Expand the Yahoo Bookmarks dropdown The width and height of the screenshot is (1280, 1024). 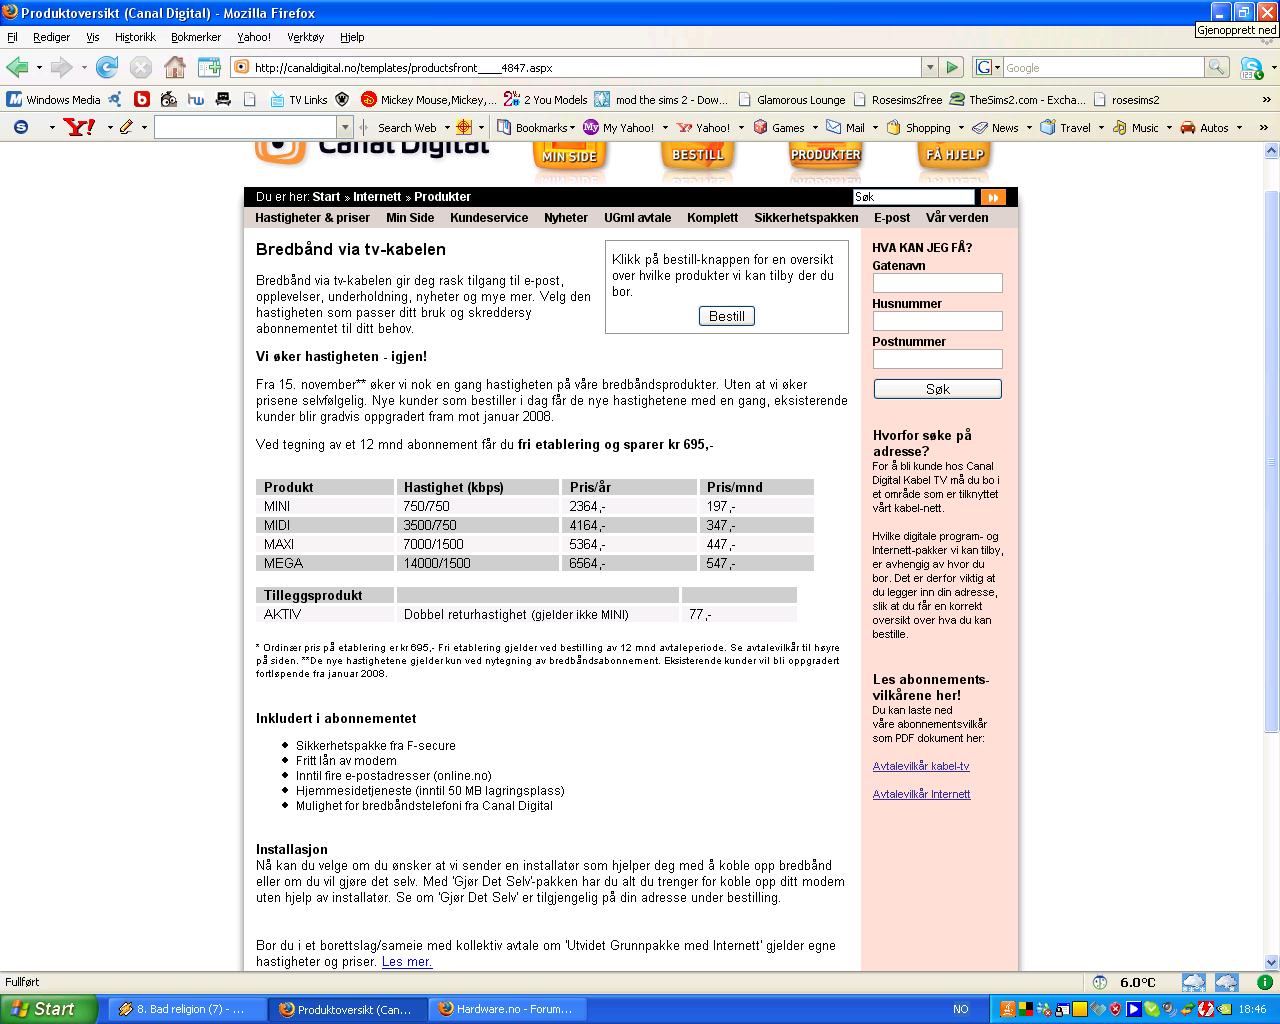[570, 127]
